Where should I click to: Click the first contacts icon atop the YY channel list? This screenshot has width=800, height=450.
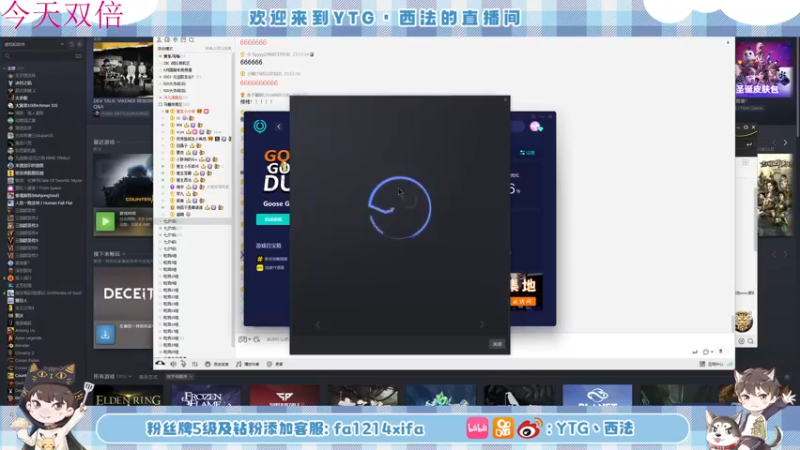[159, 40]
